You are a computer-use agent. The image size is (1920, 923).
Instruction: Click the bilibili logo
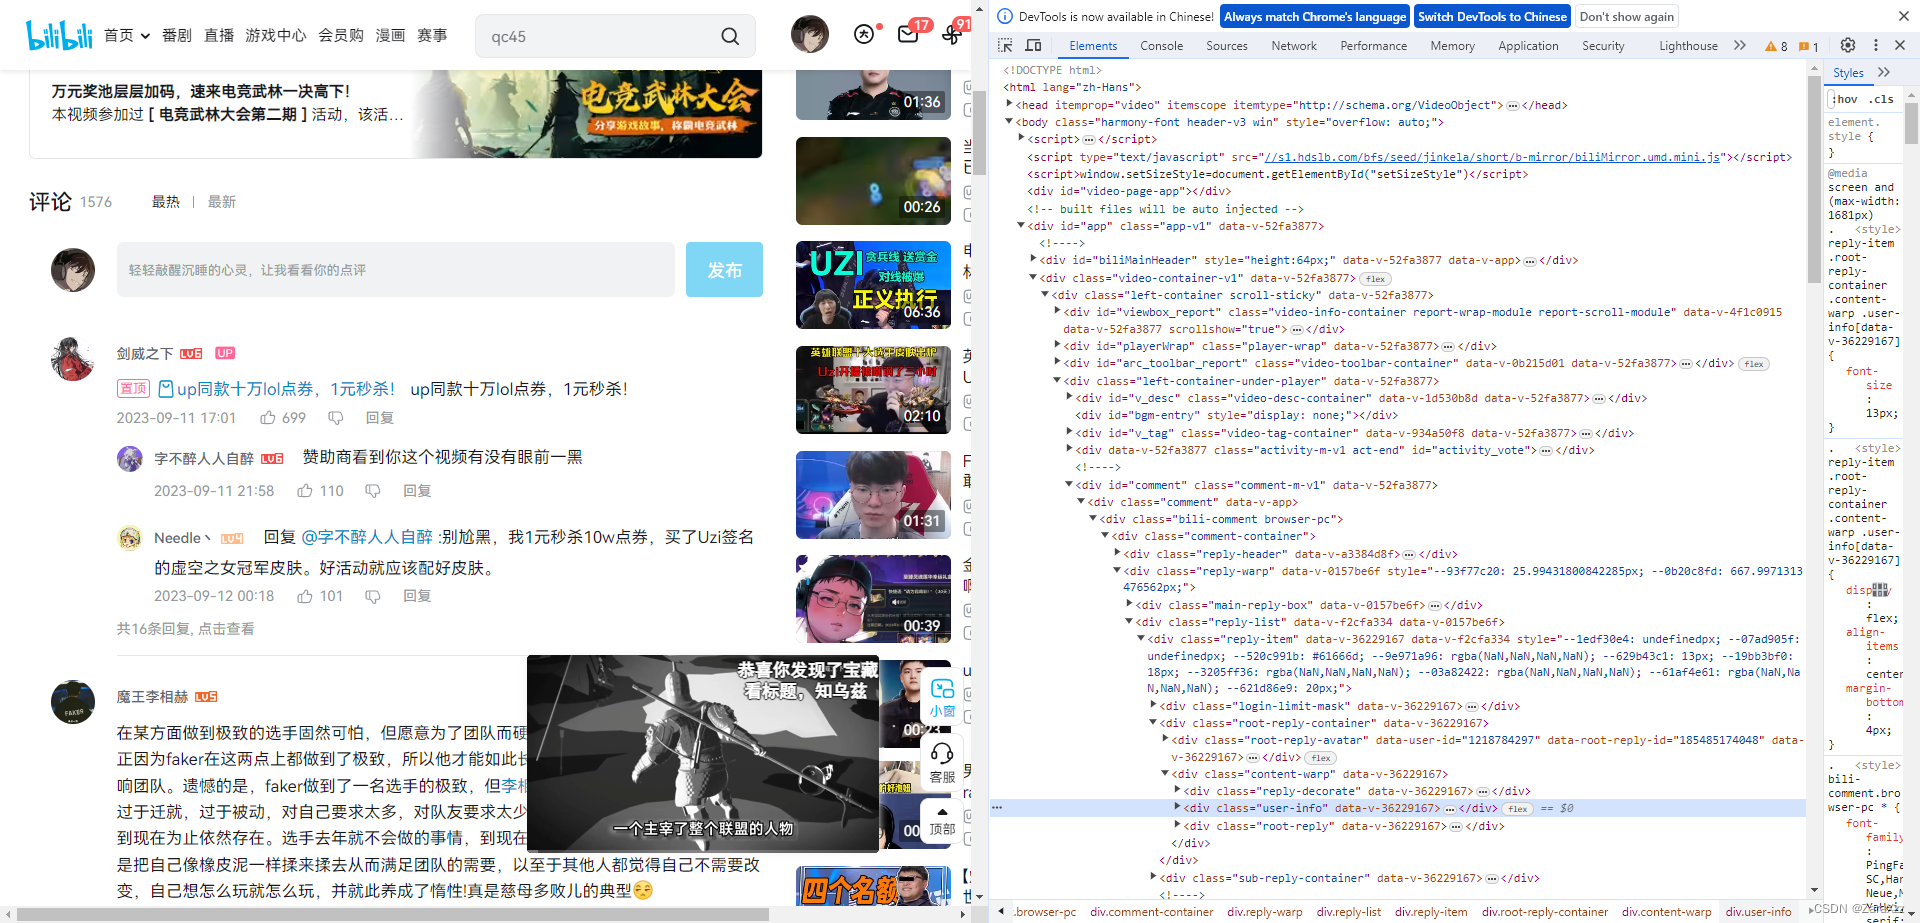(58, 34)
